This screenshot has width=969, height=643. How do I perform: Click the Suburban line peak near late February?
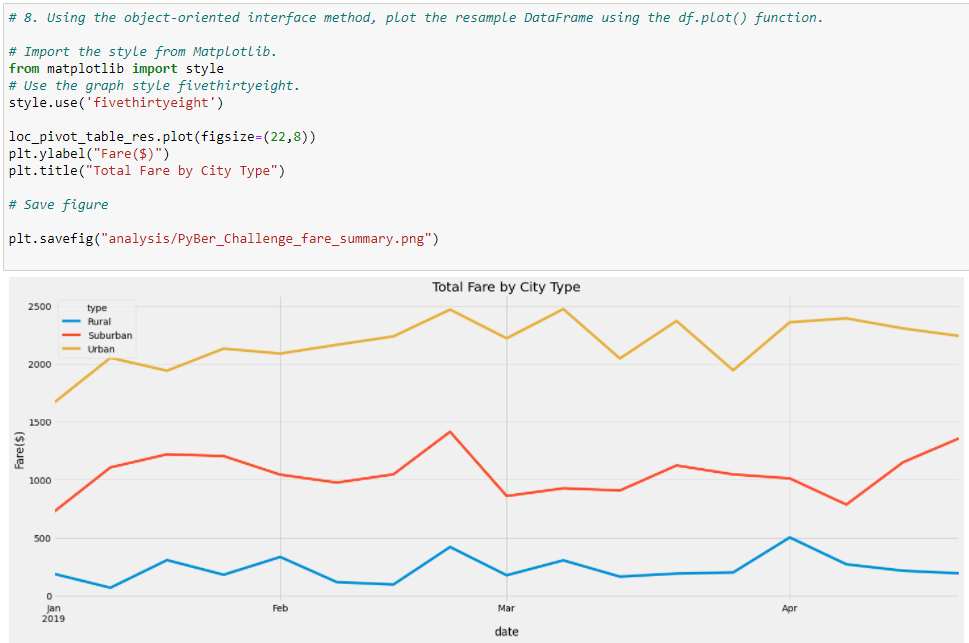click(x=450, y=432)
